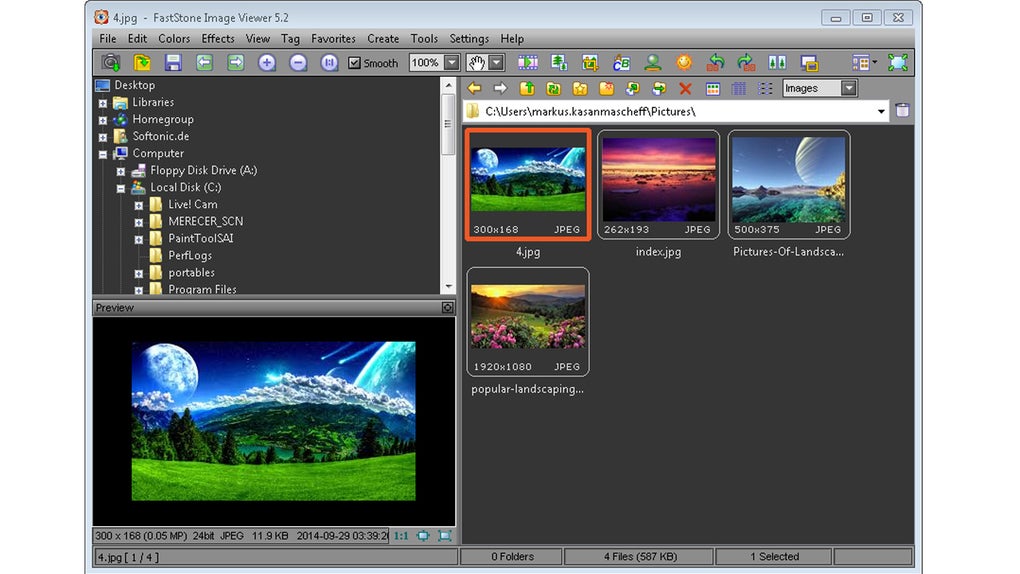
Task: Open the 100% zoom level dropdown
Action: (x=451, y=63)
